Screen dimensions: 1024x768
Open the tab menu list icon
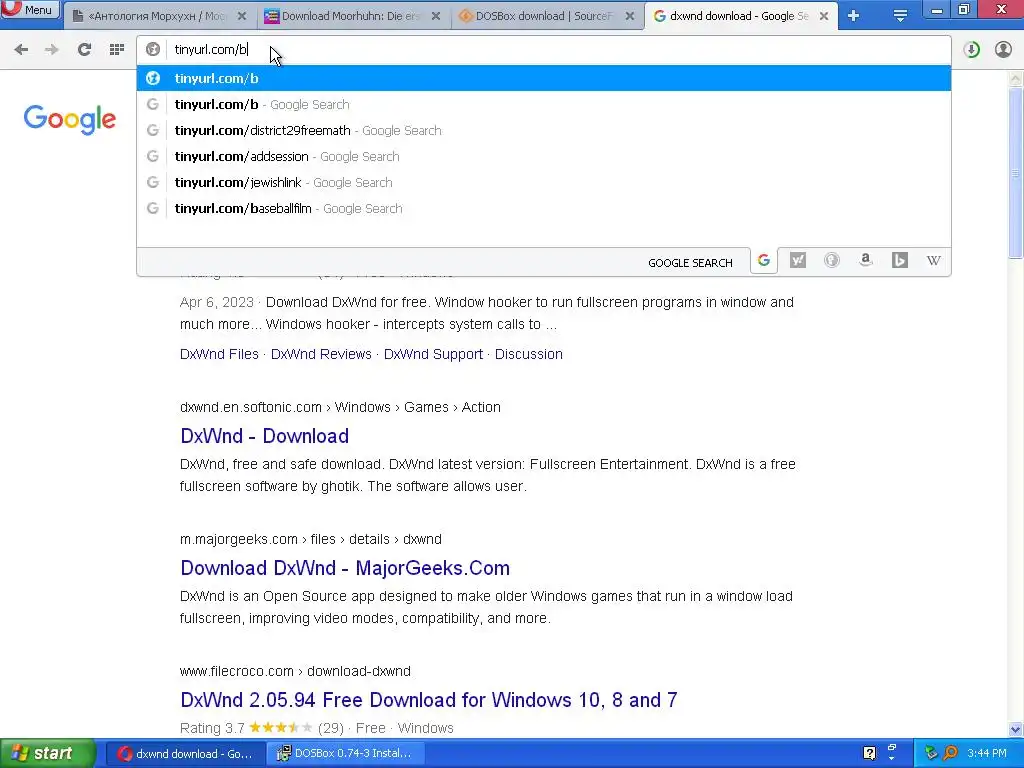[900, 16]
